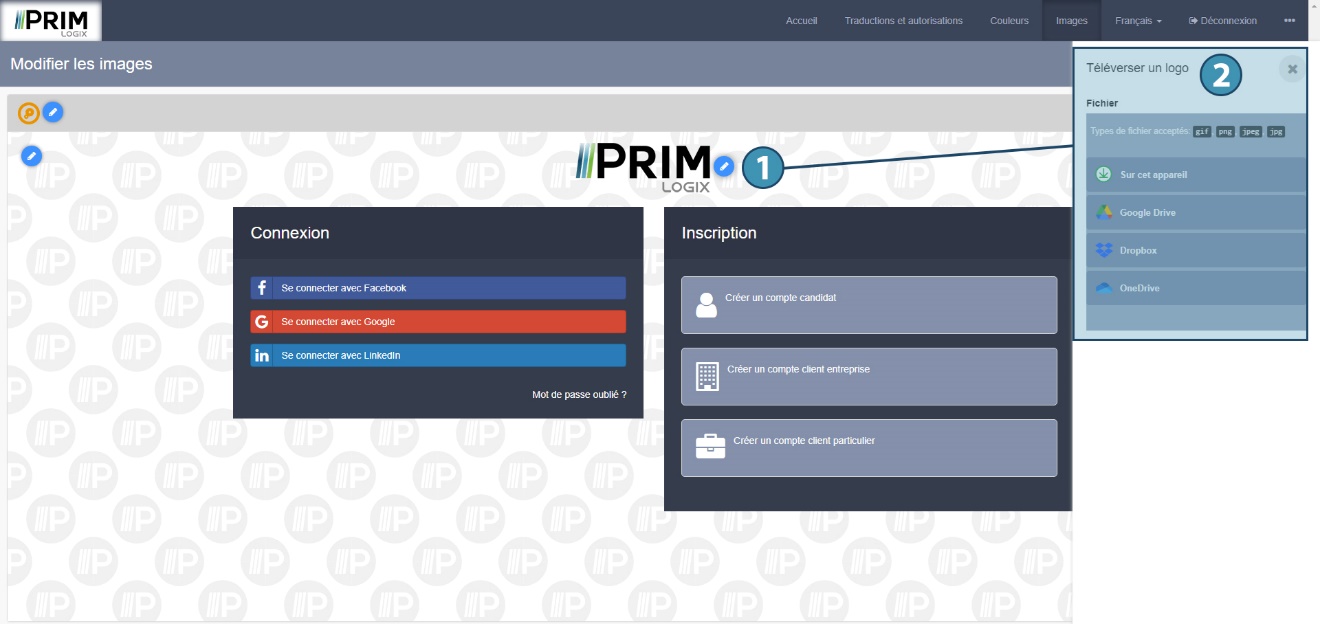1320x624 pixels.
Task: Open the Français language dropdown
Action: coord(1138,21)
